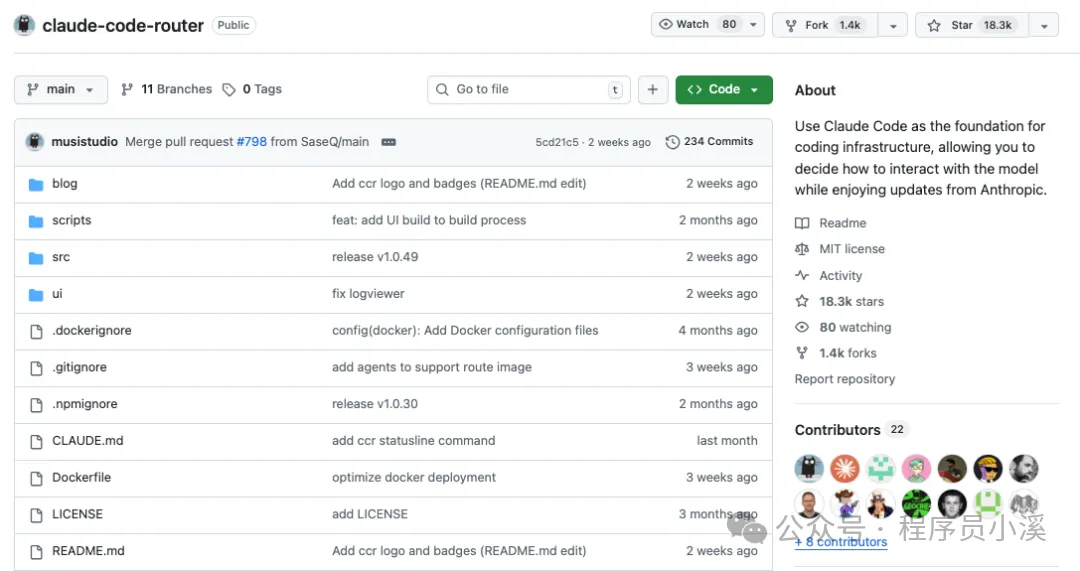The image size is (1080, 571).
Task: Click Report repository
Action: click(x=844, y=379)
